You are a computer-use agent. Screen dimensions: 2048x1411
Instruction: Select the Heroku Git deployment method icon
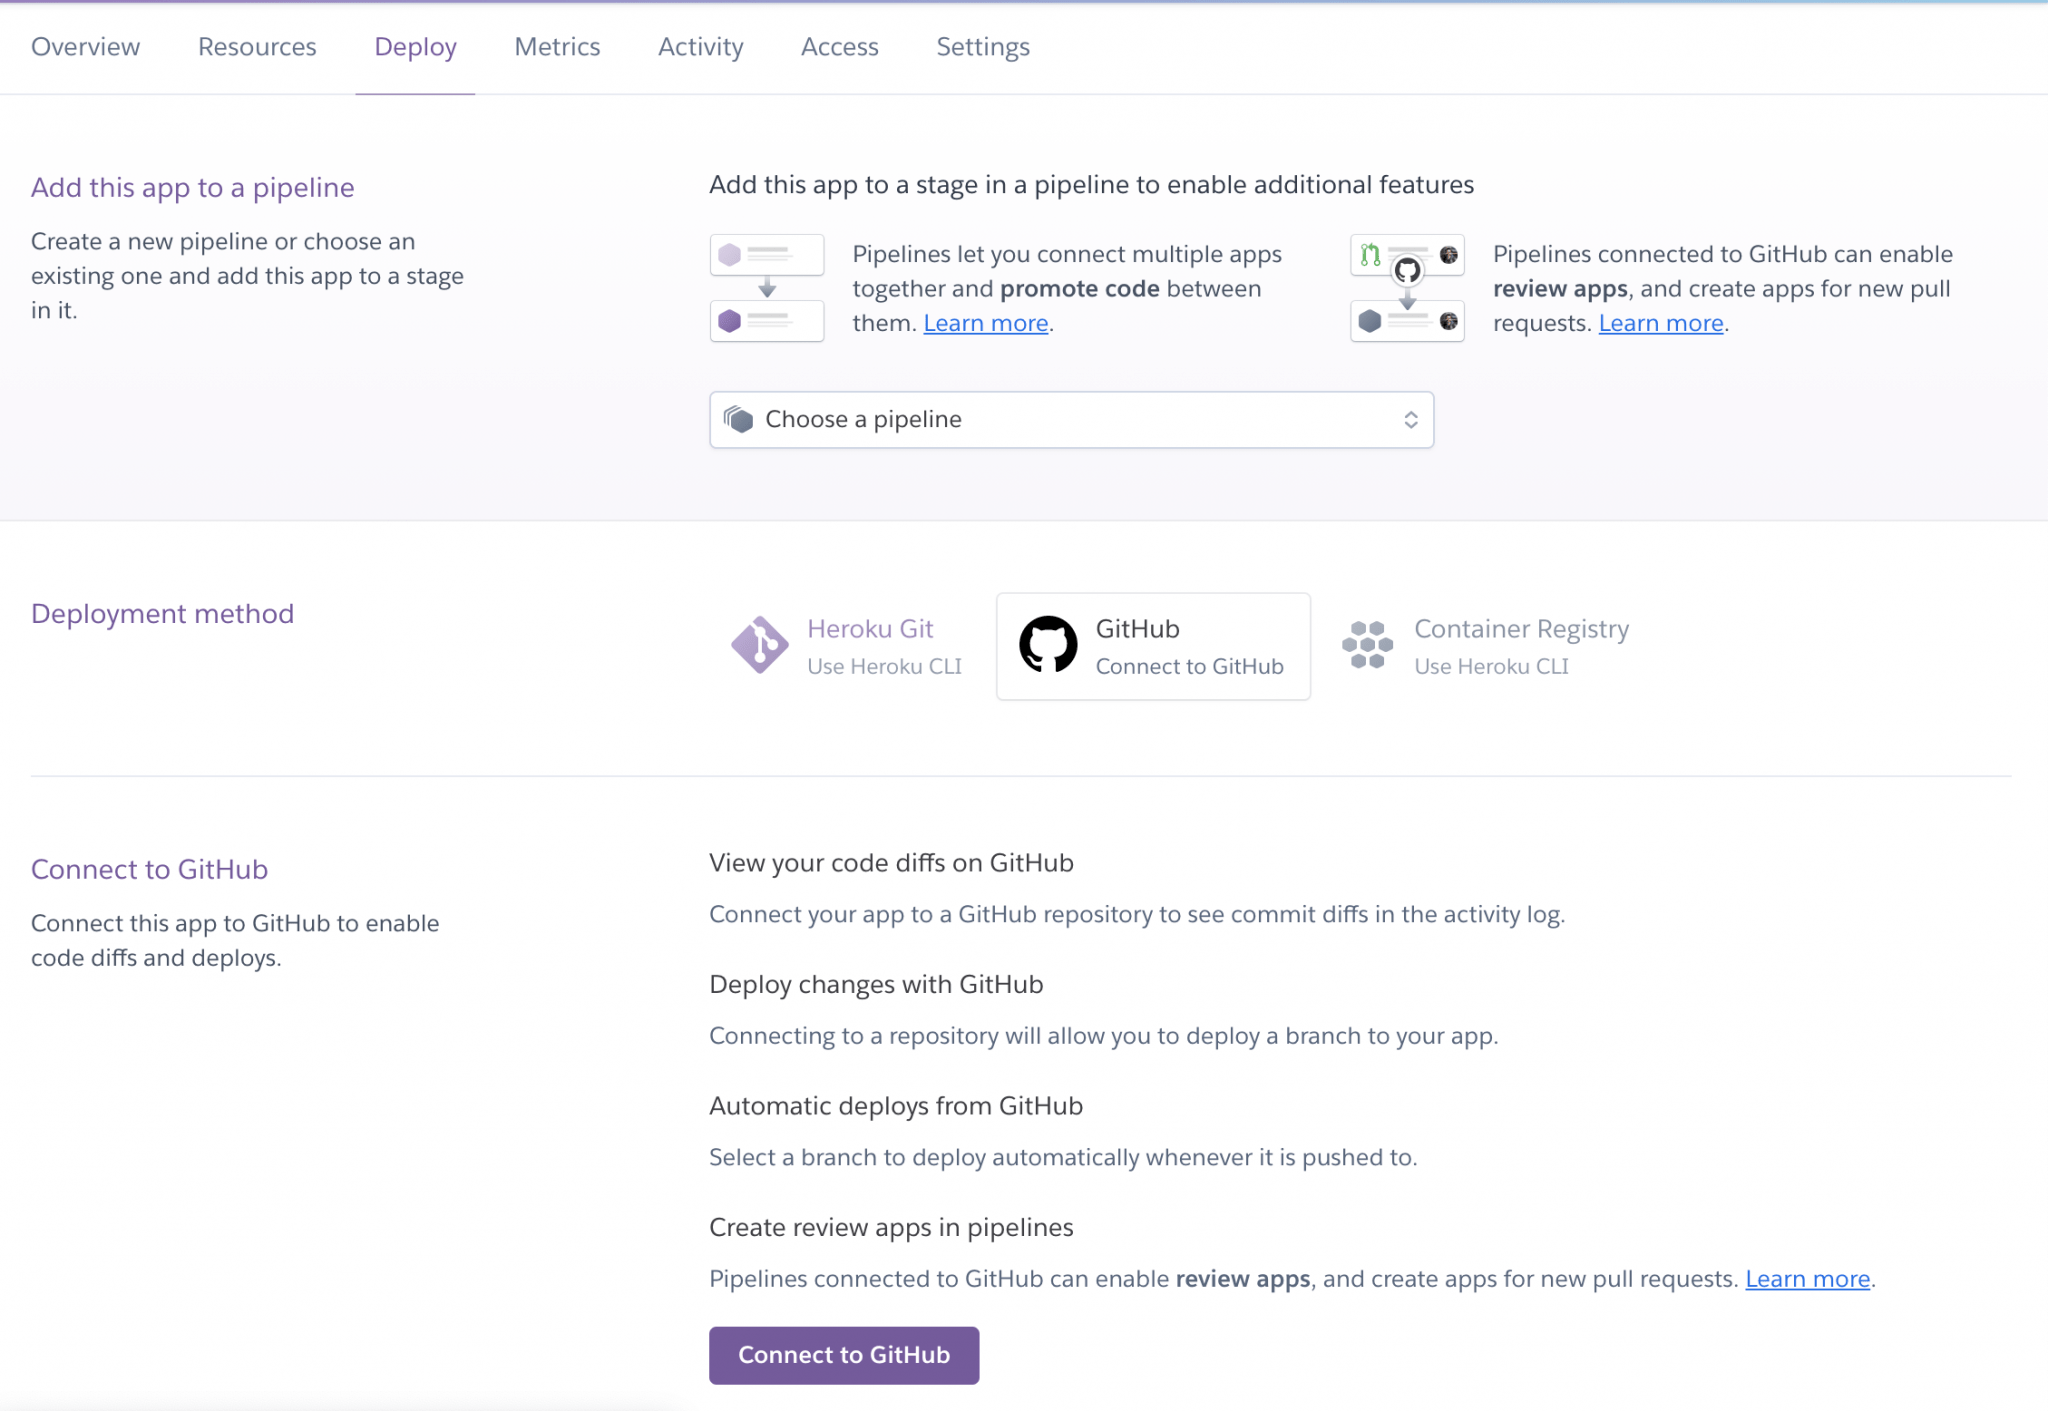[x=761, y=645]
